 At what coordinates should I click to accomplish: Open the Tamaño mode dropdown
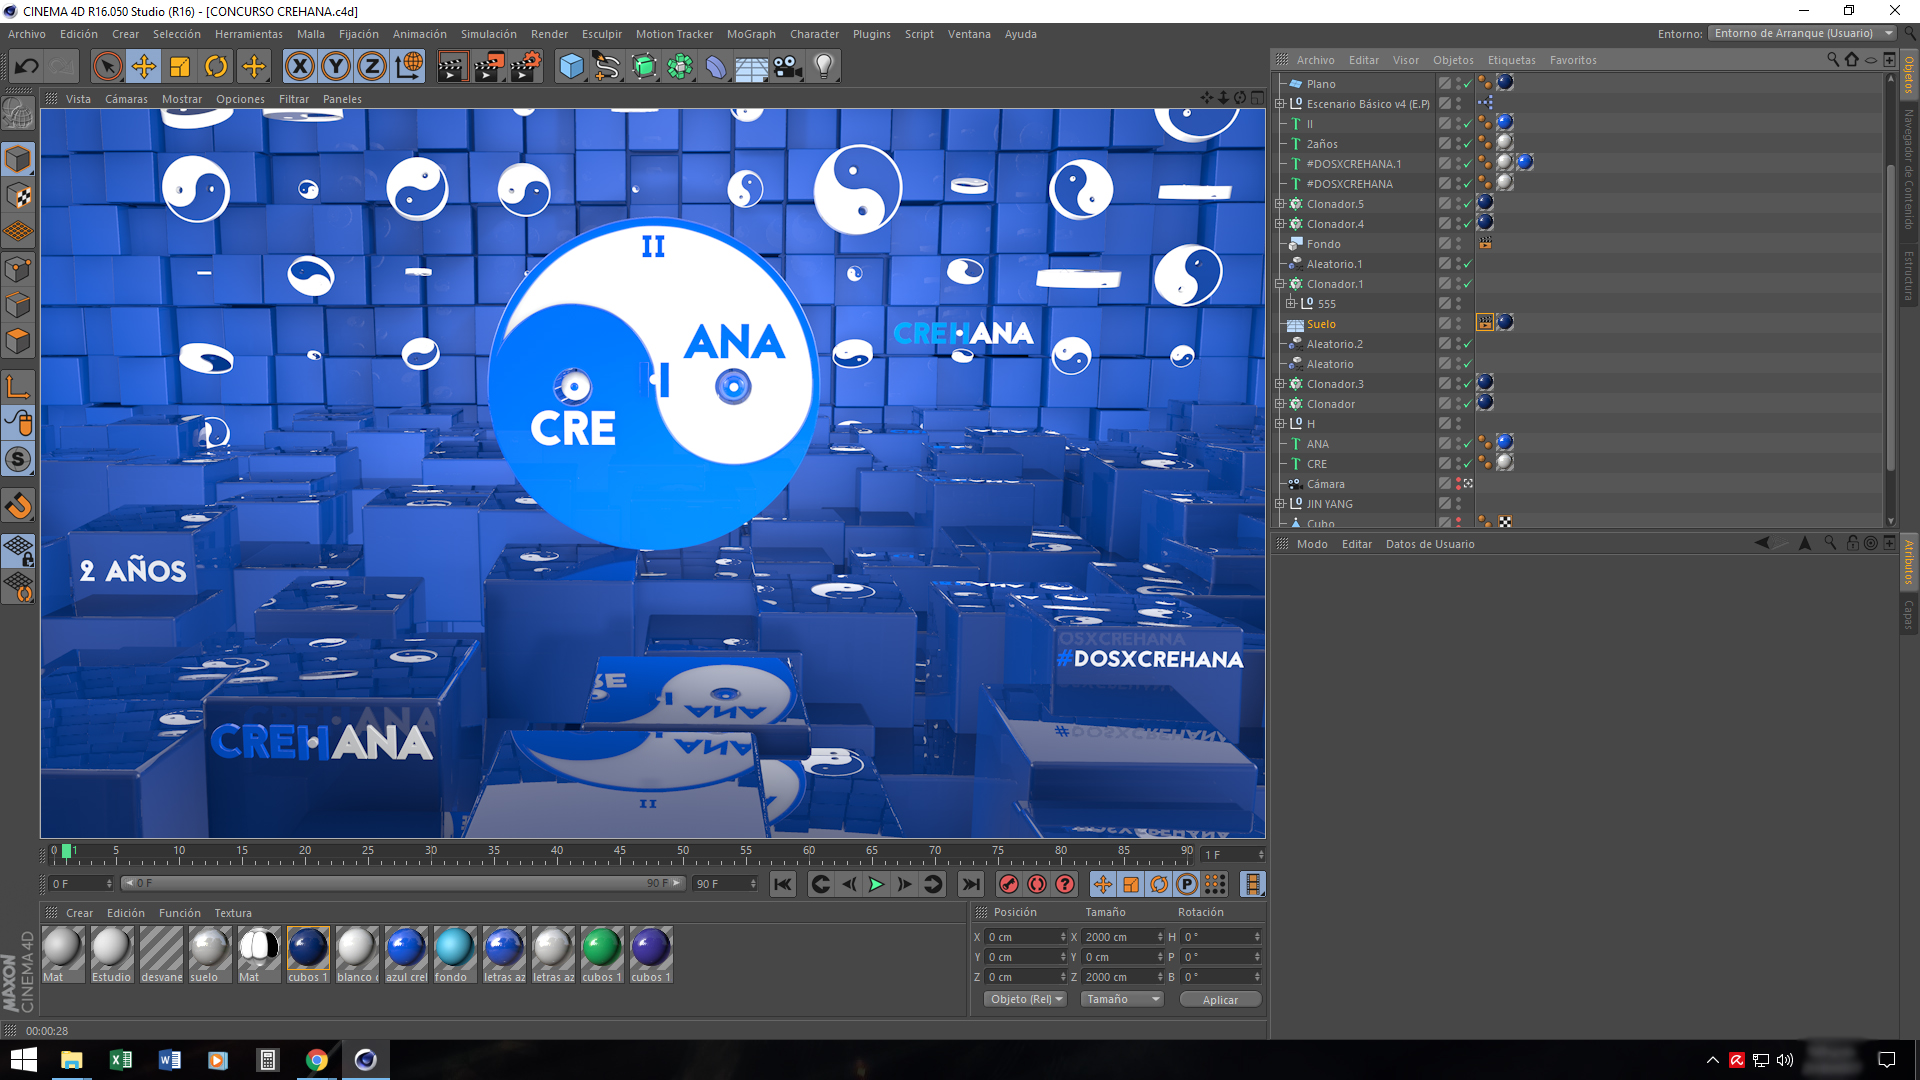point(1122,999)
